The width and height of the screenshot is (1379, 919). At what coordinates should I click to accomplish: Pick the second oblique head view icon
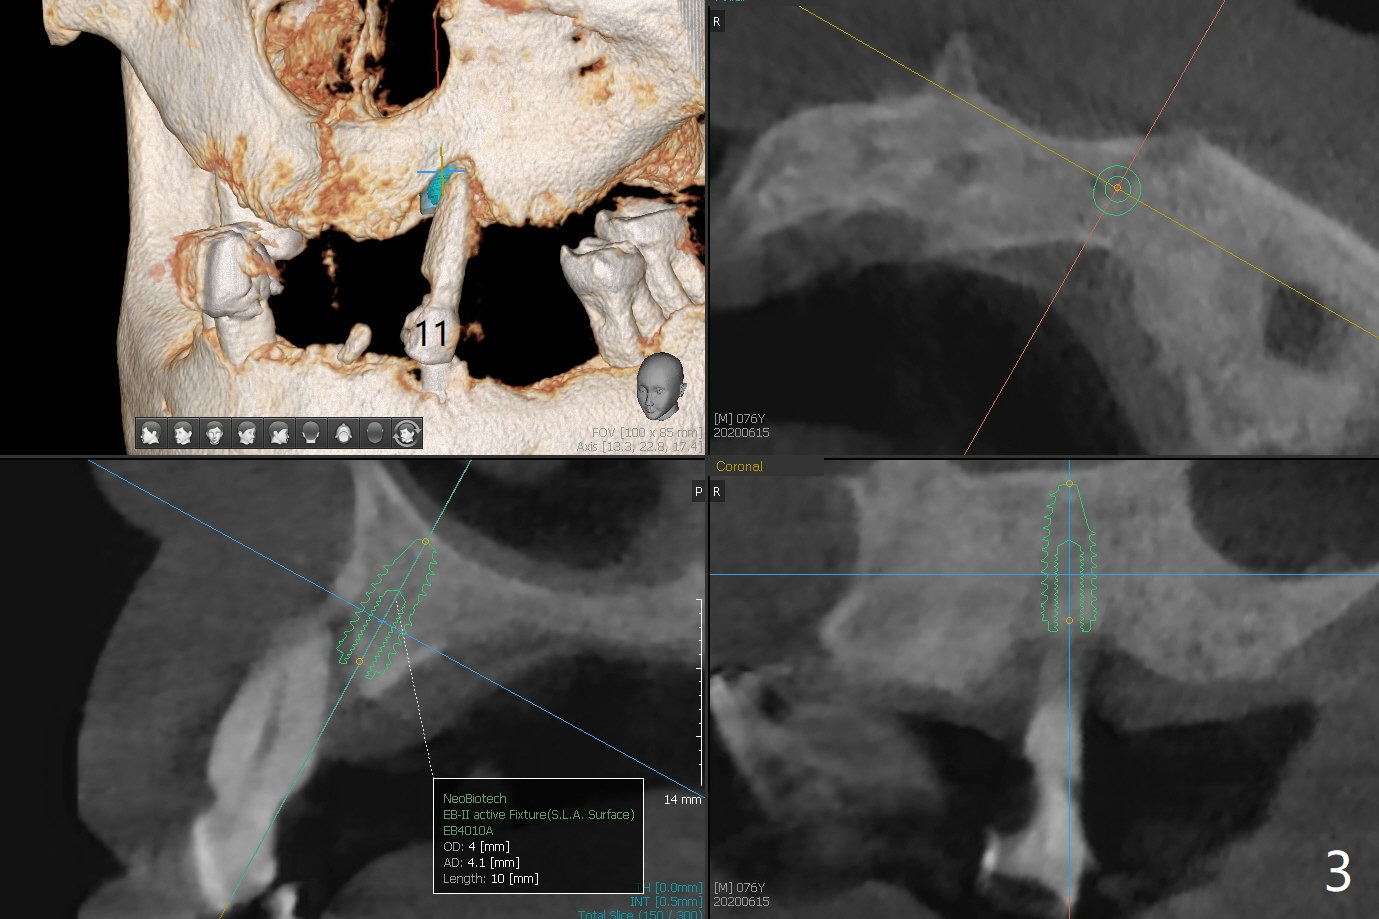247,433
